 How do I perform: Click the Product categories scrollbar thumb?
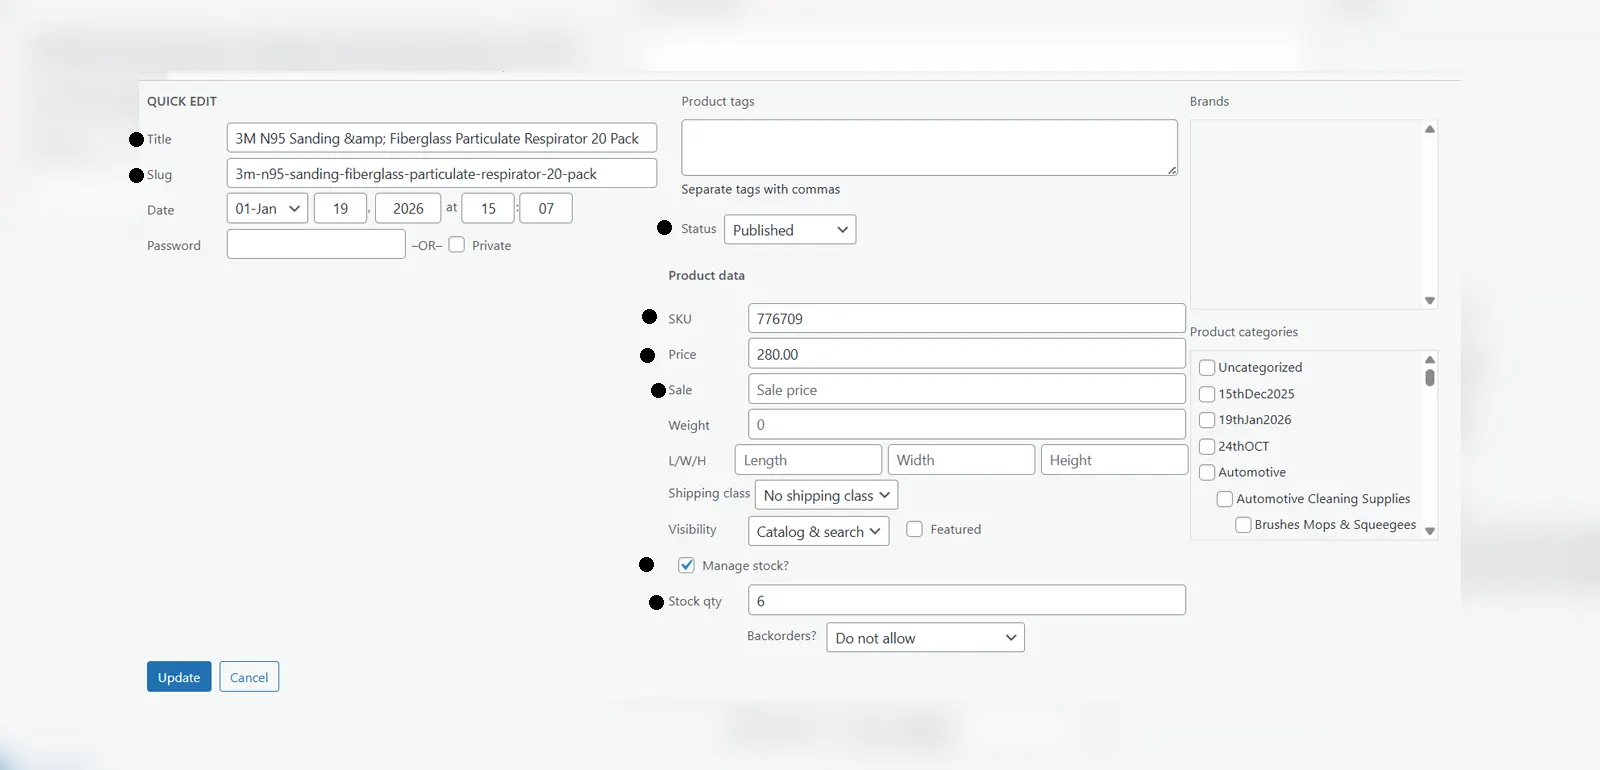point(1430,378)
